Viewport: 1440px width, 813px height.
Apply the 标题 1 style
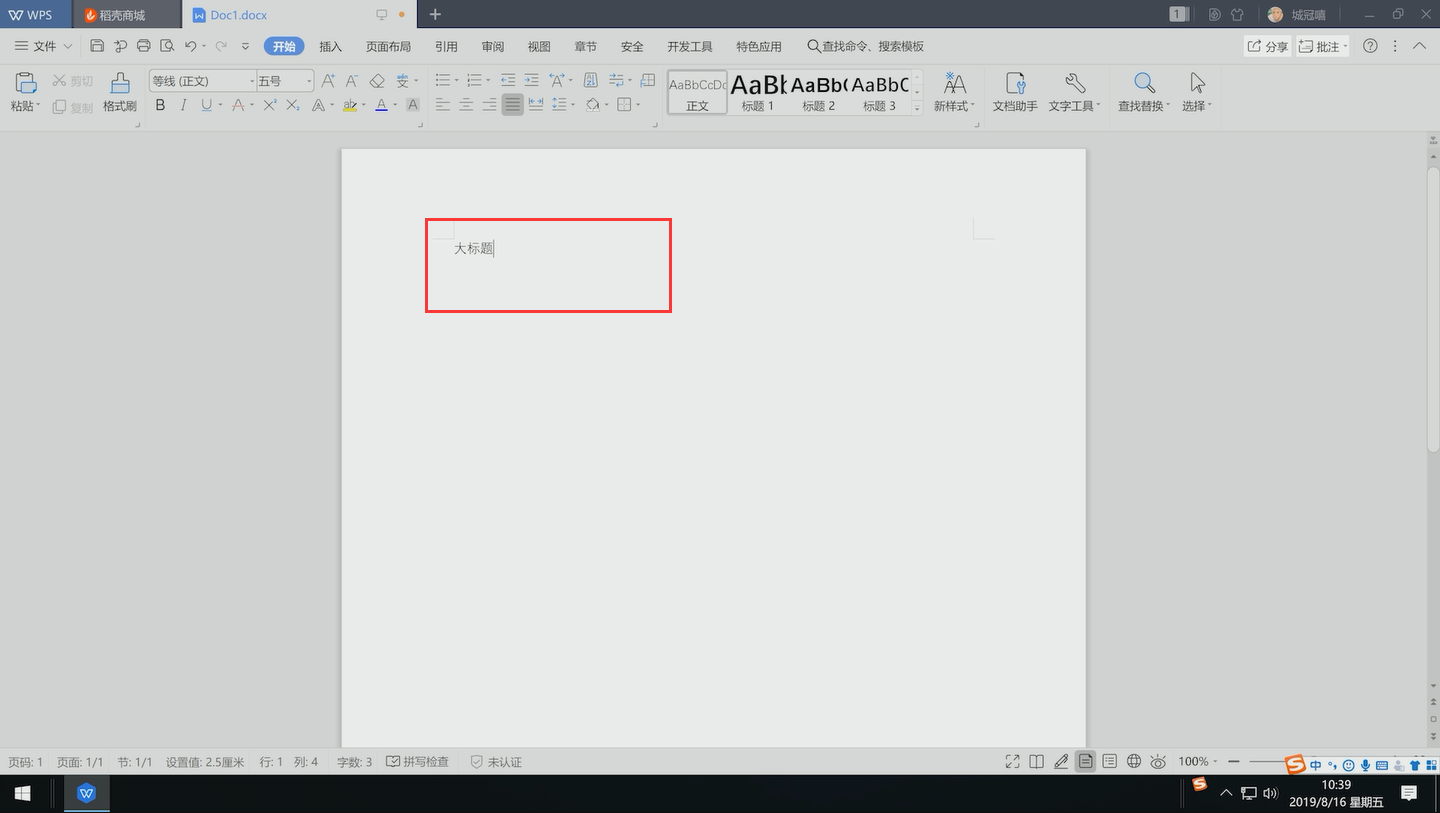(758, 92)
